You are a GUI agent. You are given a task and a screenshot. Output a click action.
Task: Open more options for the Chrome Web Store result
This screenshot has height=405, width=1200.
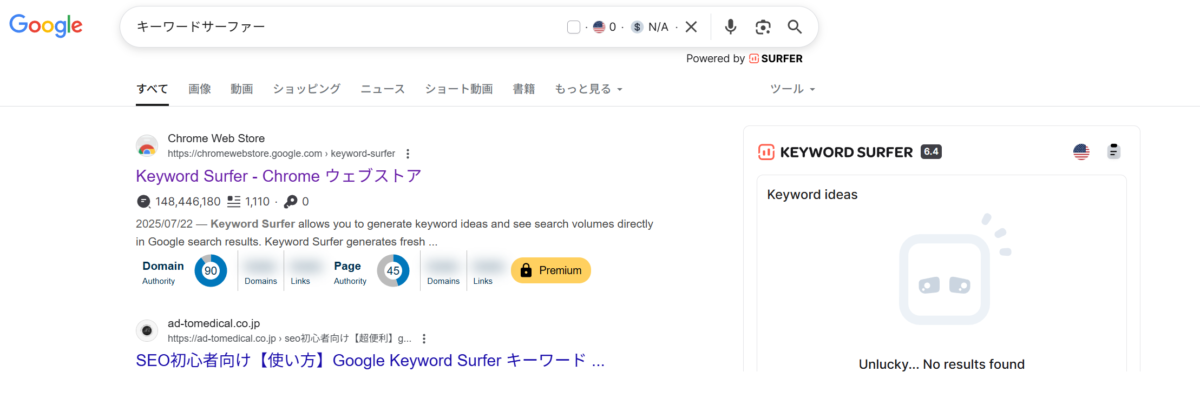(x=408, y=154)
